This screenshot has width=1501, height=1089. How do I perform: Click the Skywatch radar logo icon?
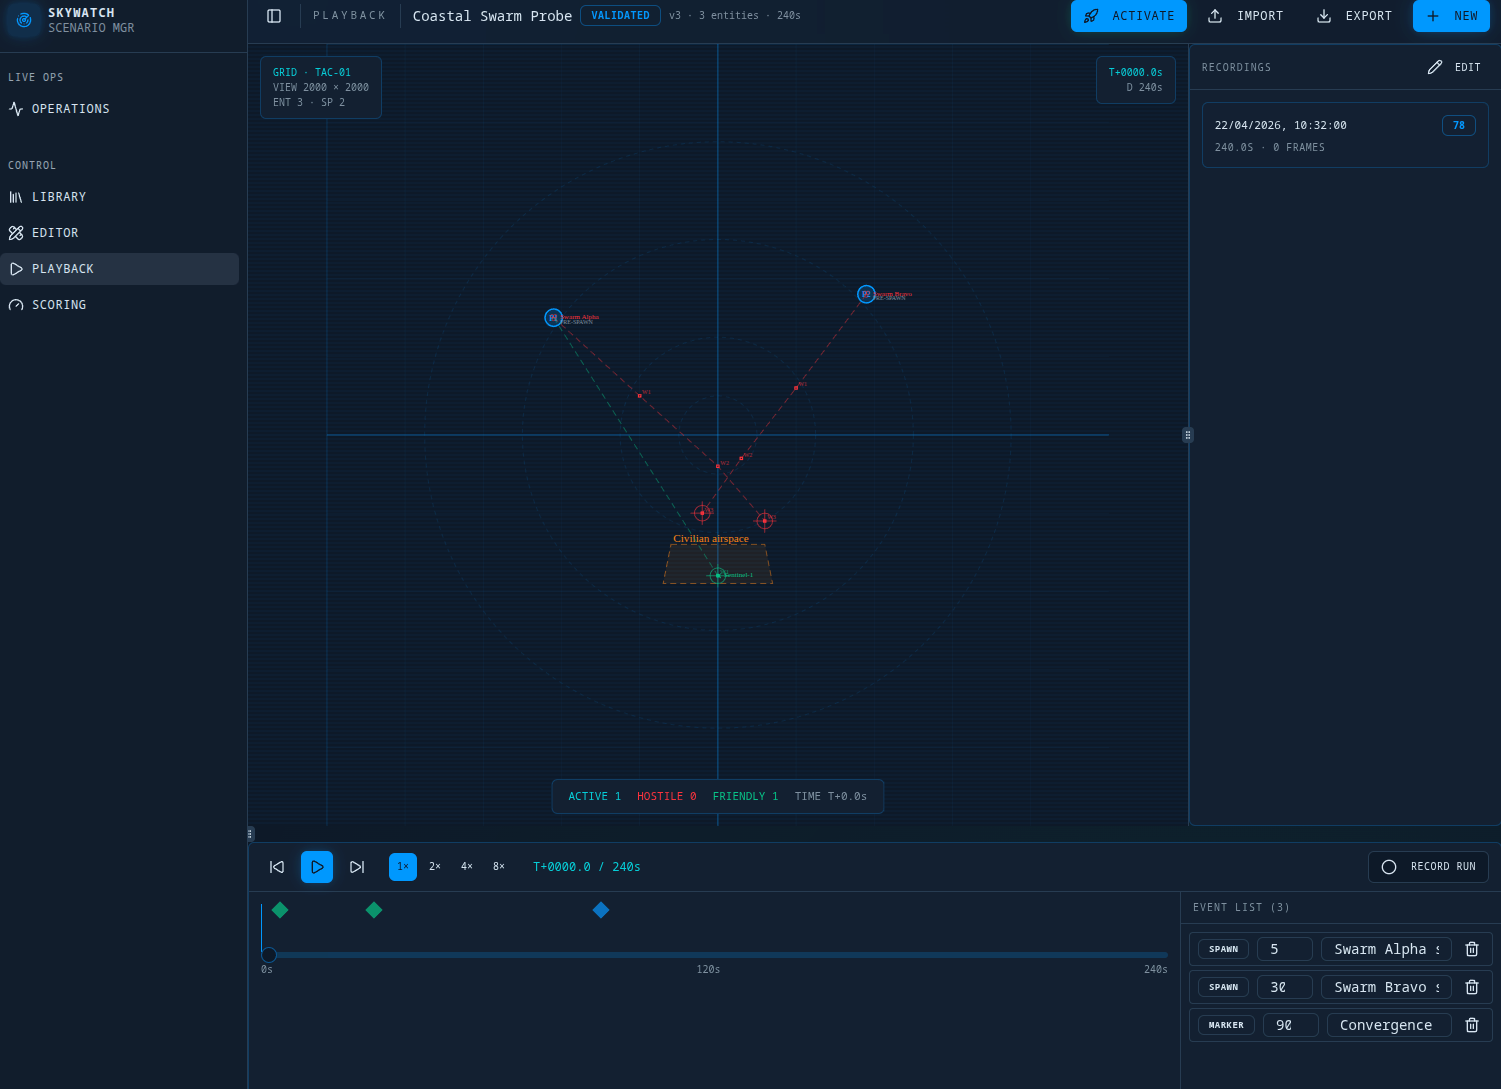pyautogui.click(x=24, y=20)
